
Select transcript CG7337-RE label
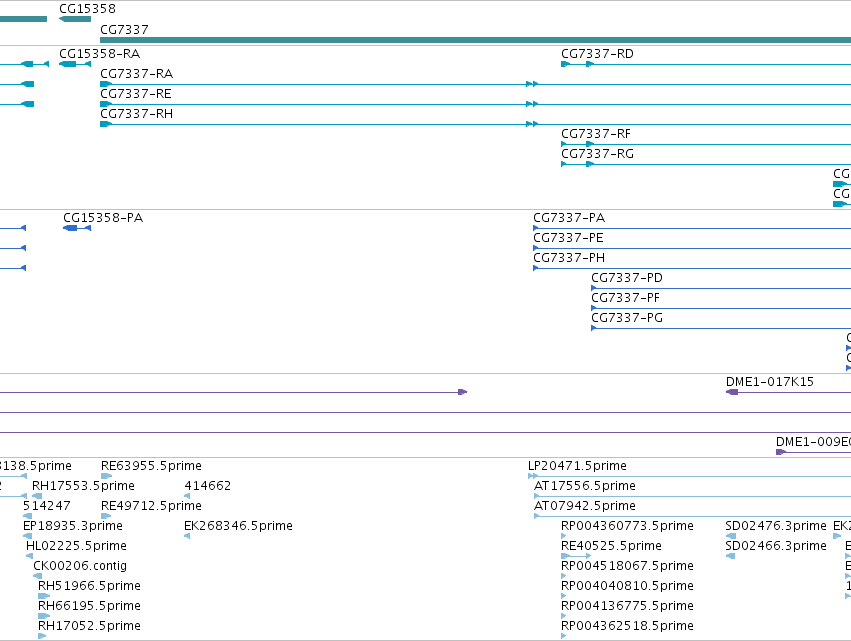coord(136,94)
